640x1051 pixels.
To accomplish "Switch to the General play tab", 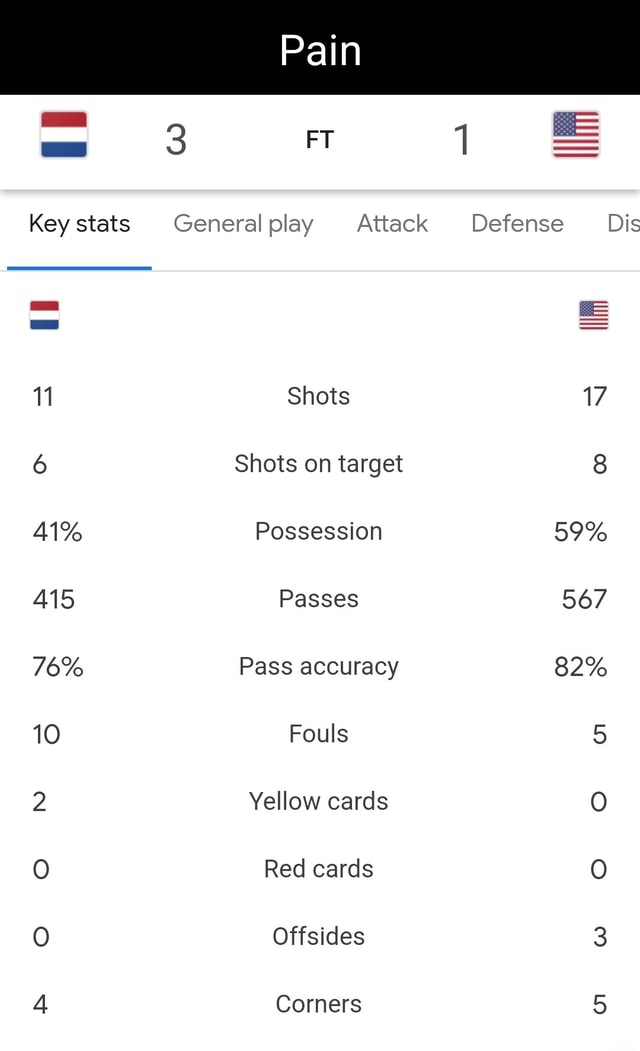I will point(243,224).
